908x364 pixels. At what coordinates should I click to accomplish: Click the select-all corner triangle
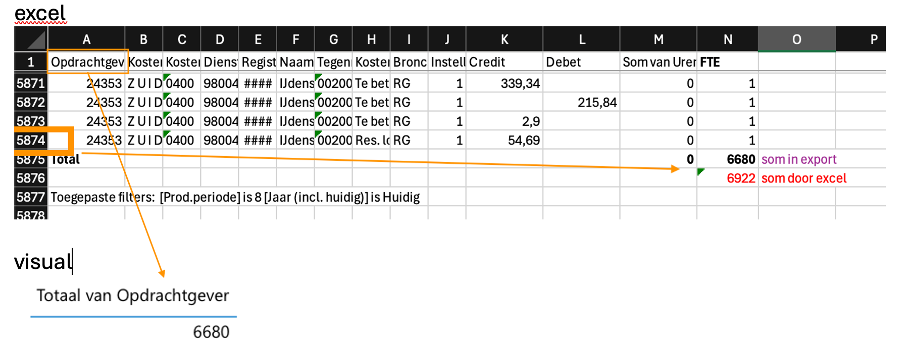click(x=31, y=39)
